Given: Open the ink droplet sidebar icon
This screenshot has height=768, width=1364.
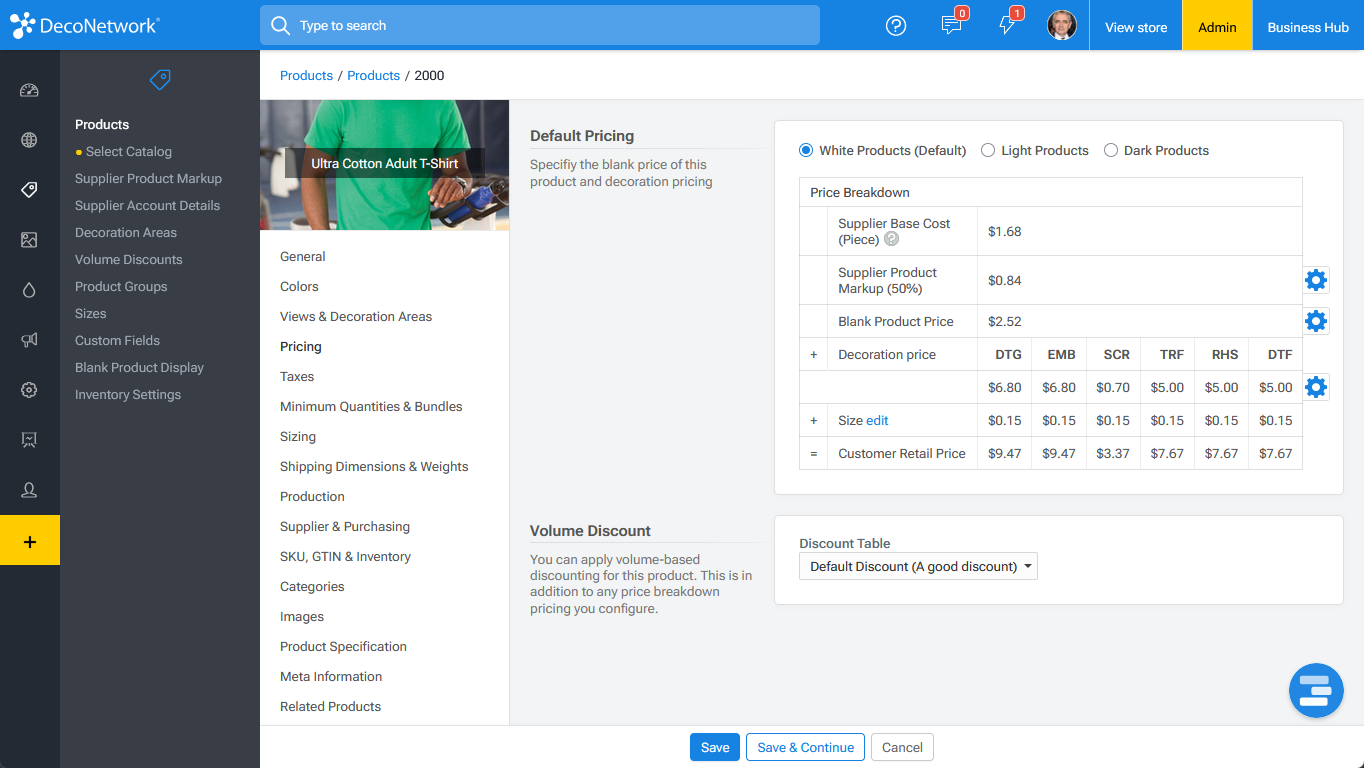Looking at the screenshot, I should pyautogui.click(x=29, y=290).
